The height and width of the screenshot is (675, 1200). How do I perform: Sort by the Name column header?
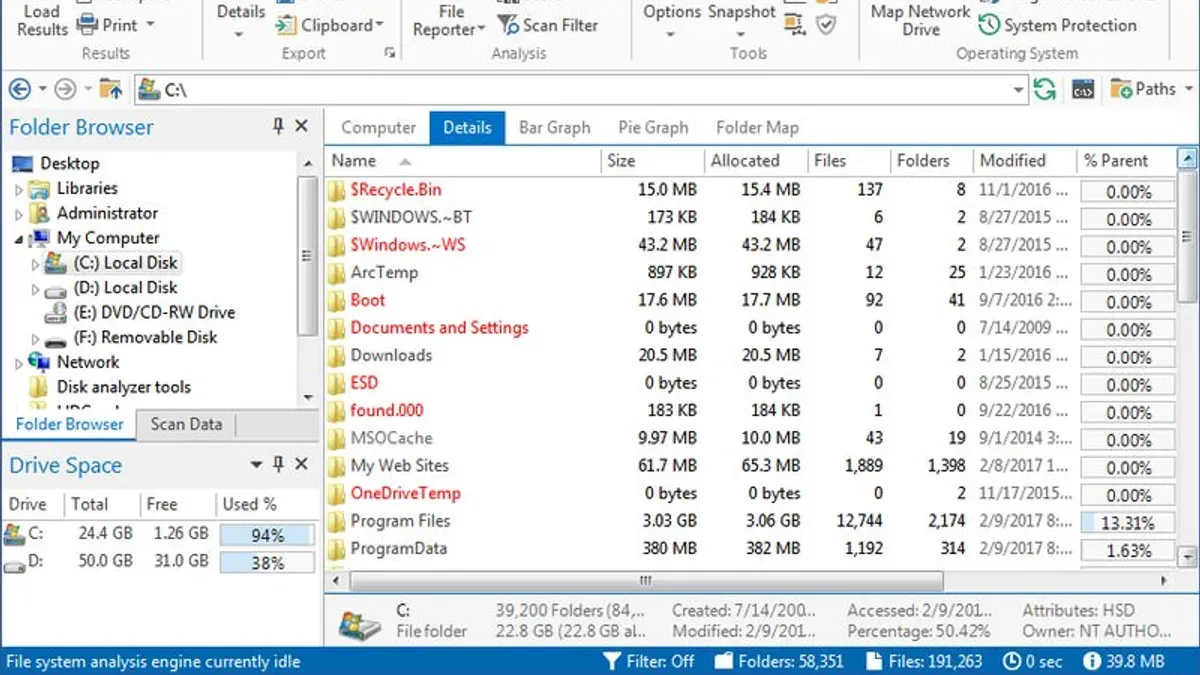[x=464, y=160]
